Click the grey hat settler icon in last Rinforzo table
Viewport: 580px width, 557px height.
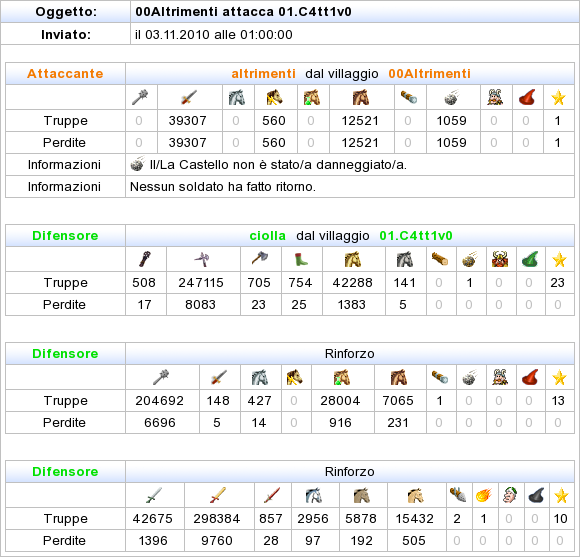536,495
